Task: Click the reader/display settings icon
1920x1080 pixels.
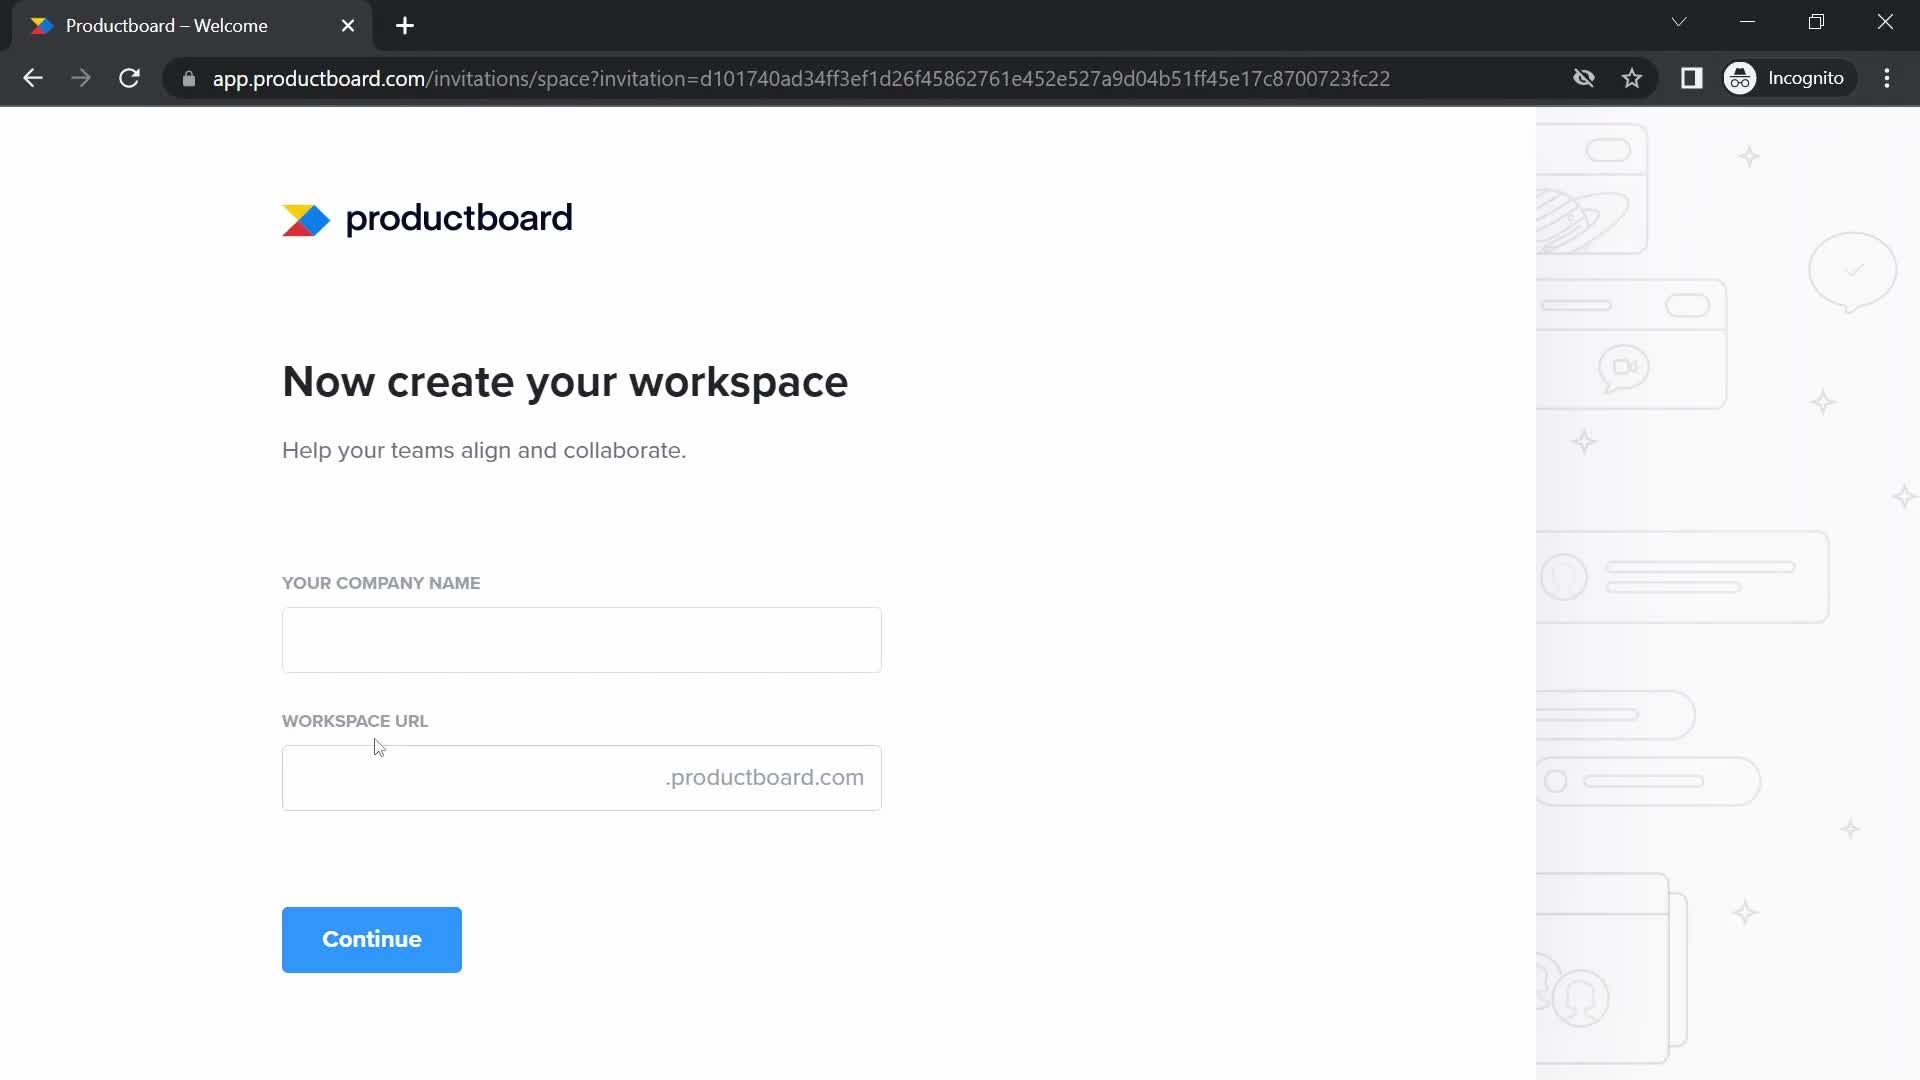Action: 1692,78
